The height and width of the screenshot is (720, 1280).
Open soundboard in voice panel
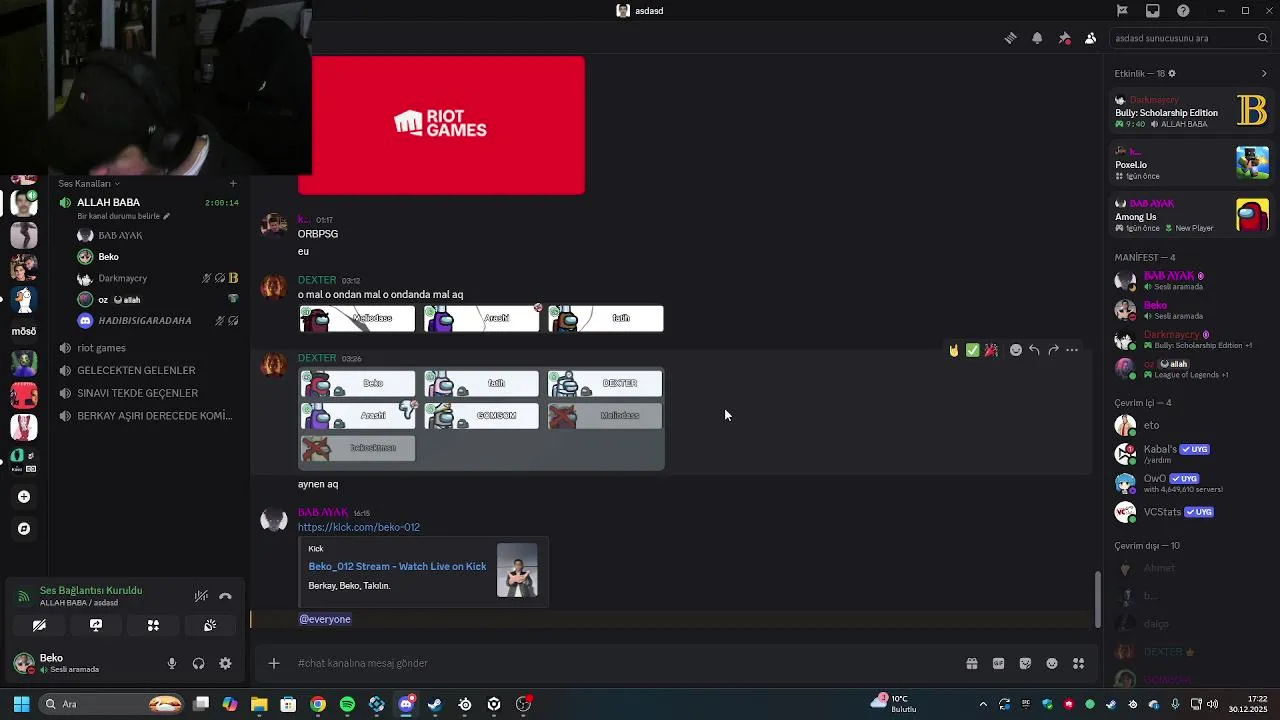210,625
